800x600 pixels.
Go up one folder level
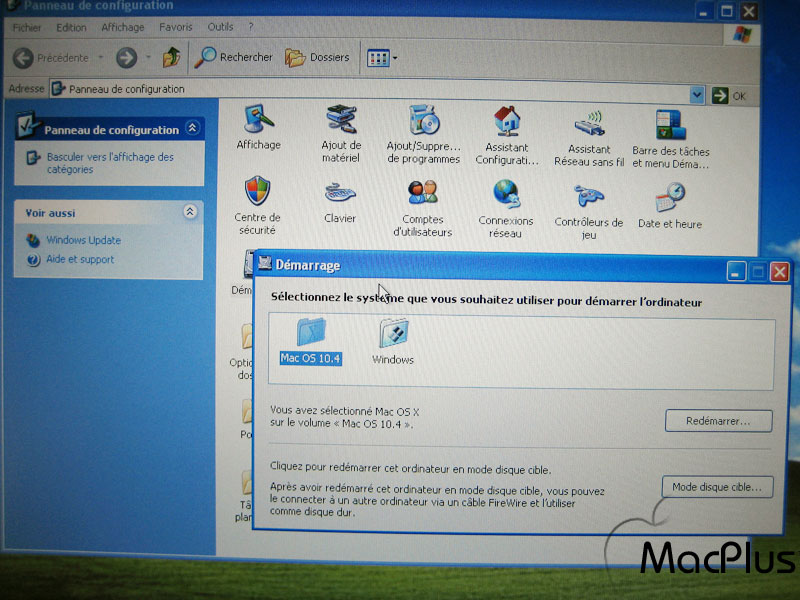click(171, 57)
